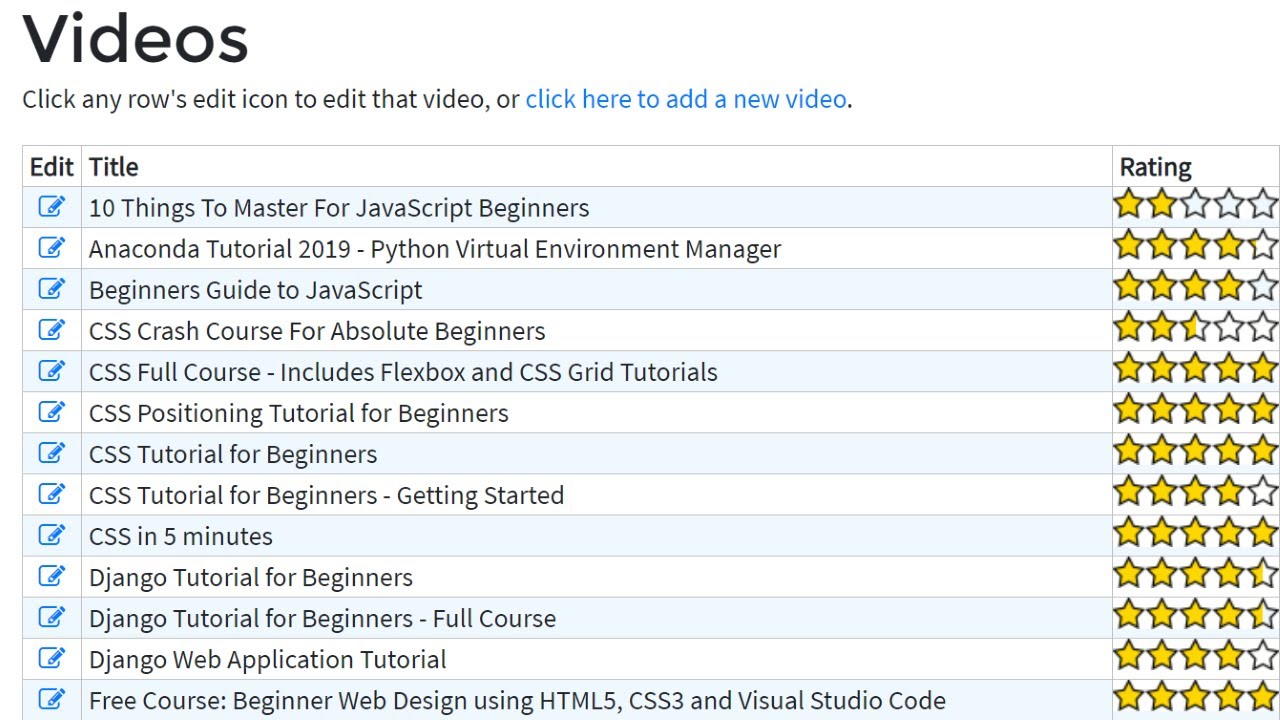Click star rating for CSS Crash Course
This screenshot has height=720, width=1280.
coord(1195,327)
